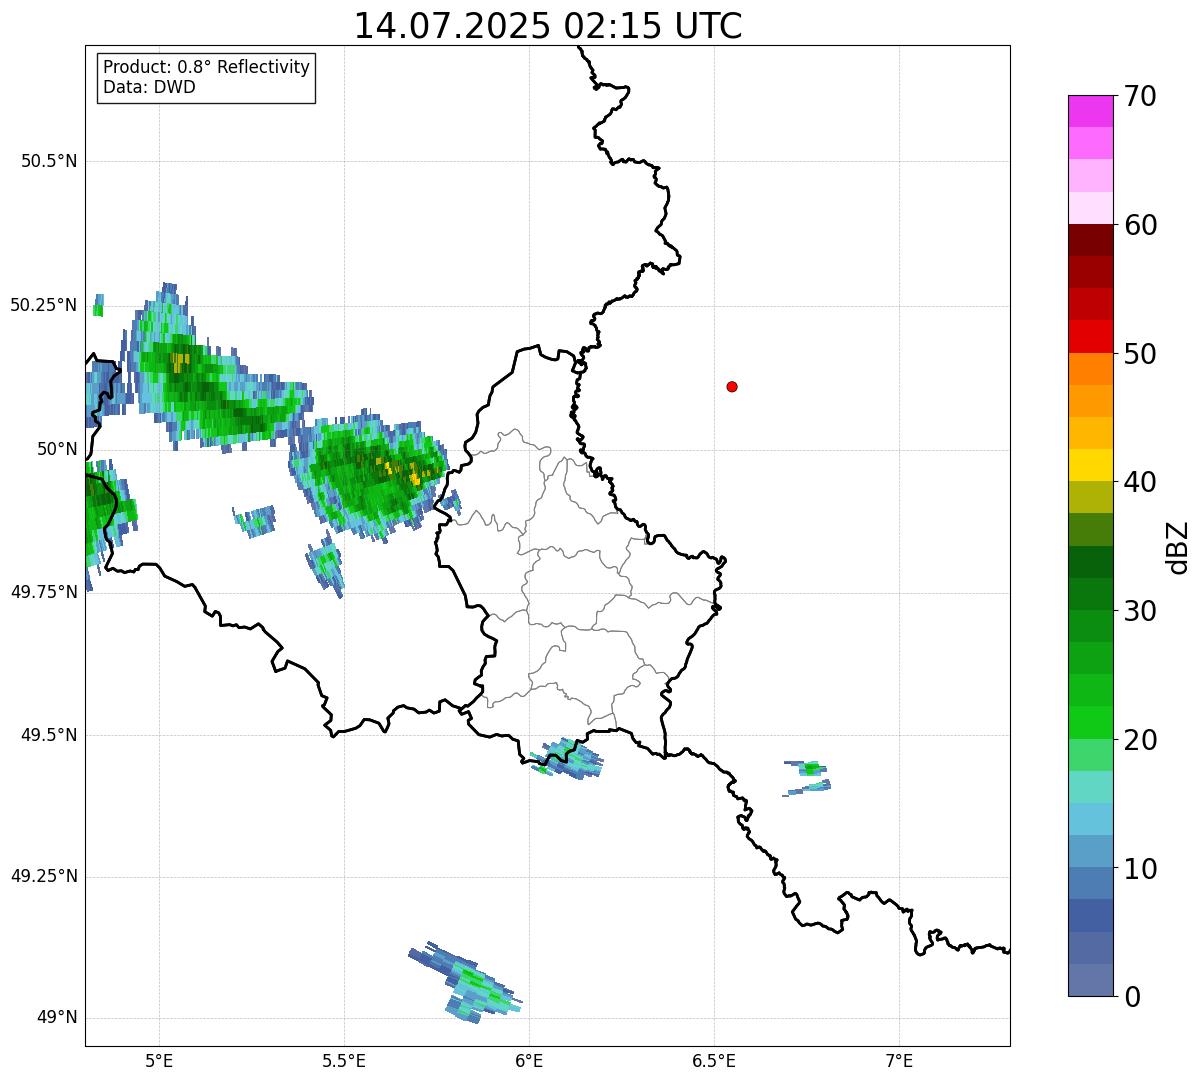This screenshot has height=1081, width=1202.
Task: Click the 50.5°N latitude label
Action: [x=49, y=161]
